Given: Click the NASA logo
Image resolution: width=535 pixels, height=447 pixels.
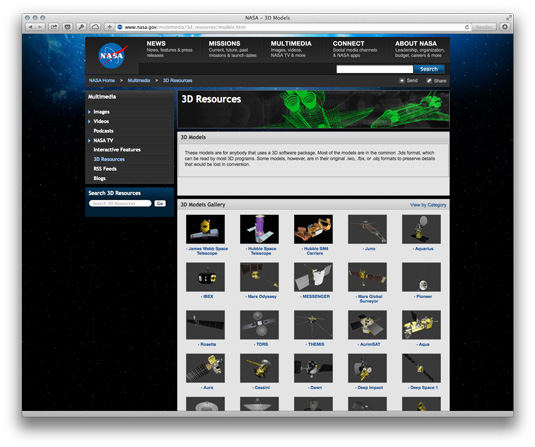Looking at the screenshot, I should pyautogui.click(x=112, y=55).
